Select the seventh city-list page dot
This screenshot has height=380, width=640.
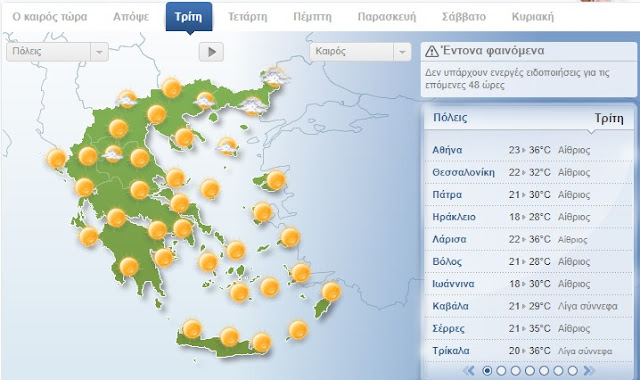pyautogui.click(x=573, y=371)
